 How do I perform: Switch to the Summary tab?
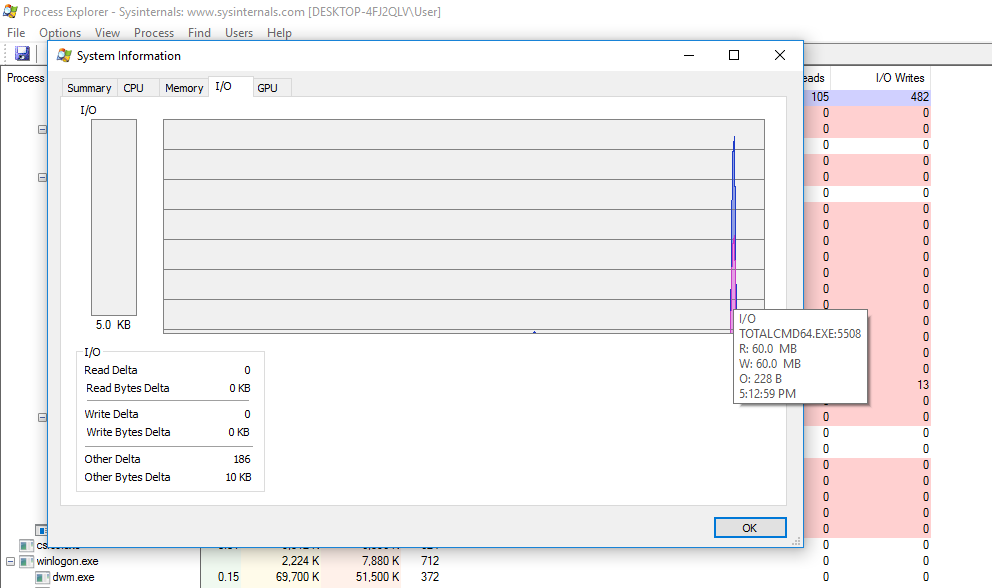(89, 88)
